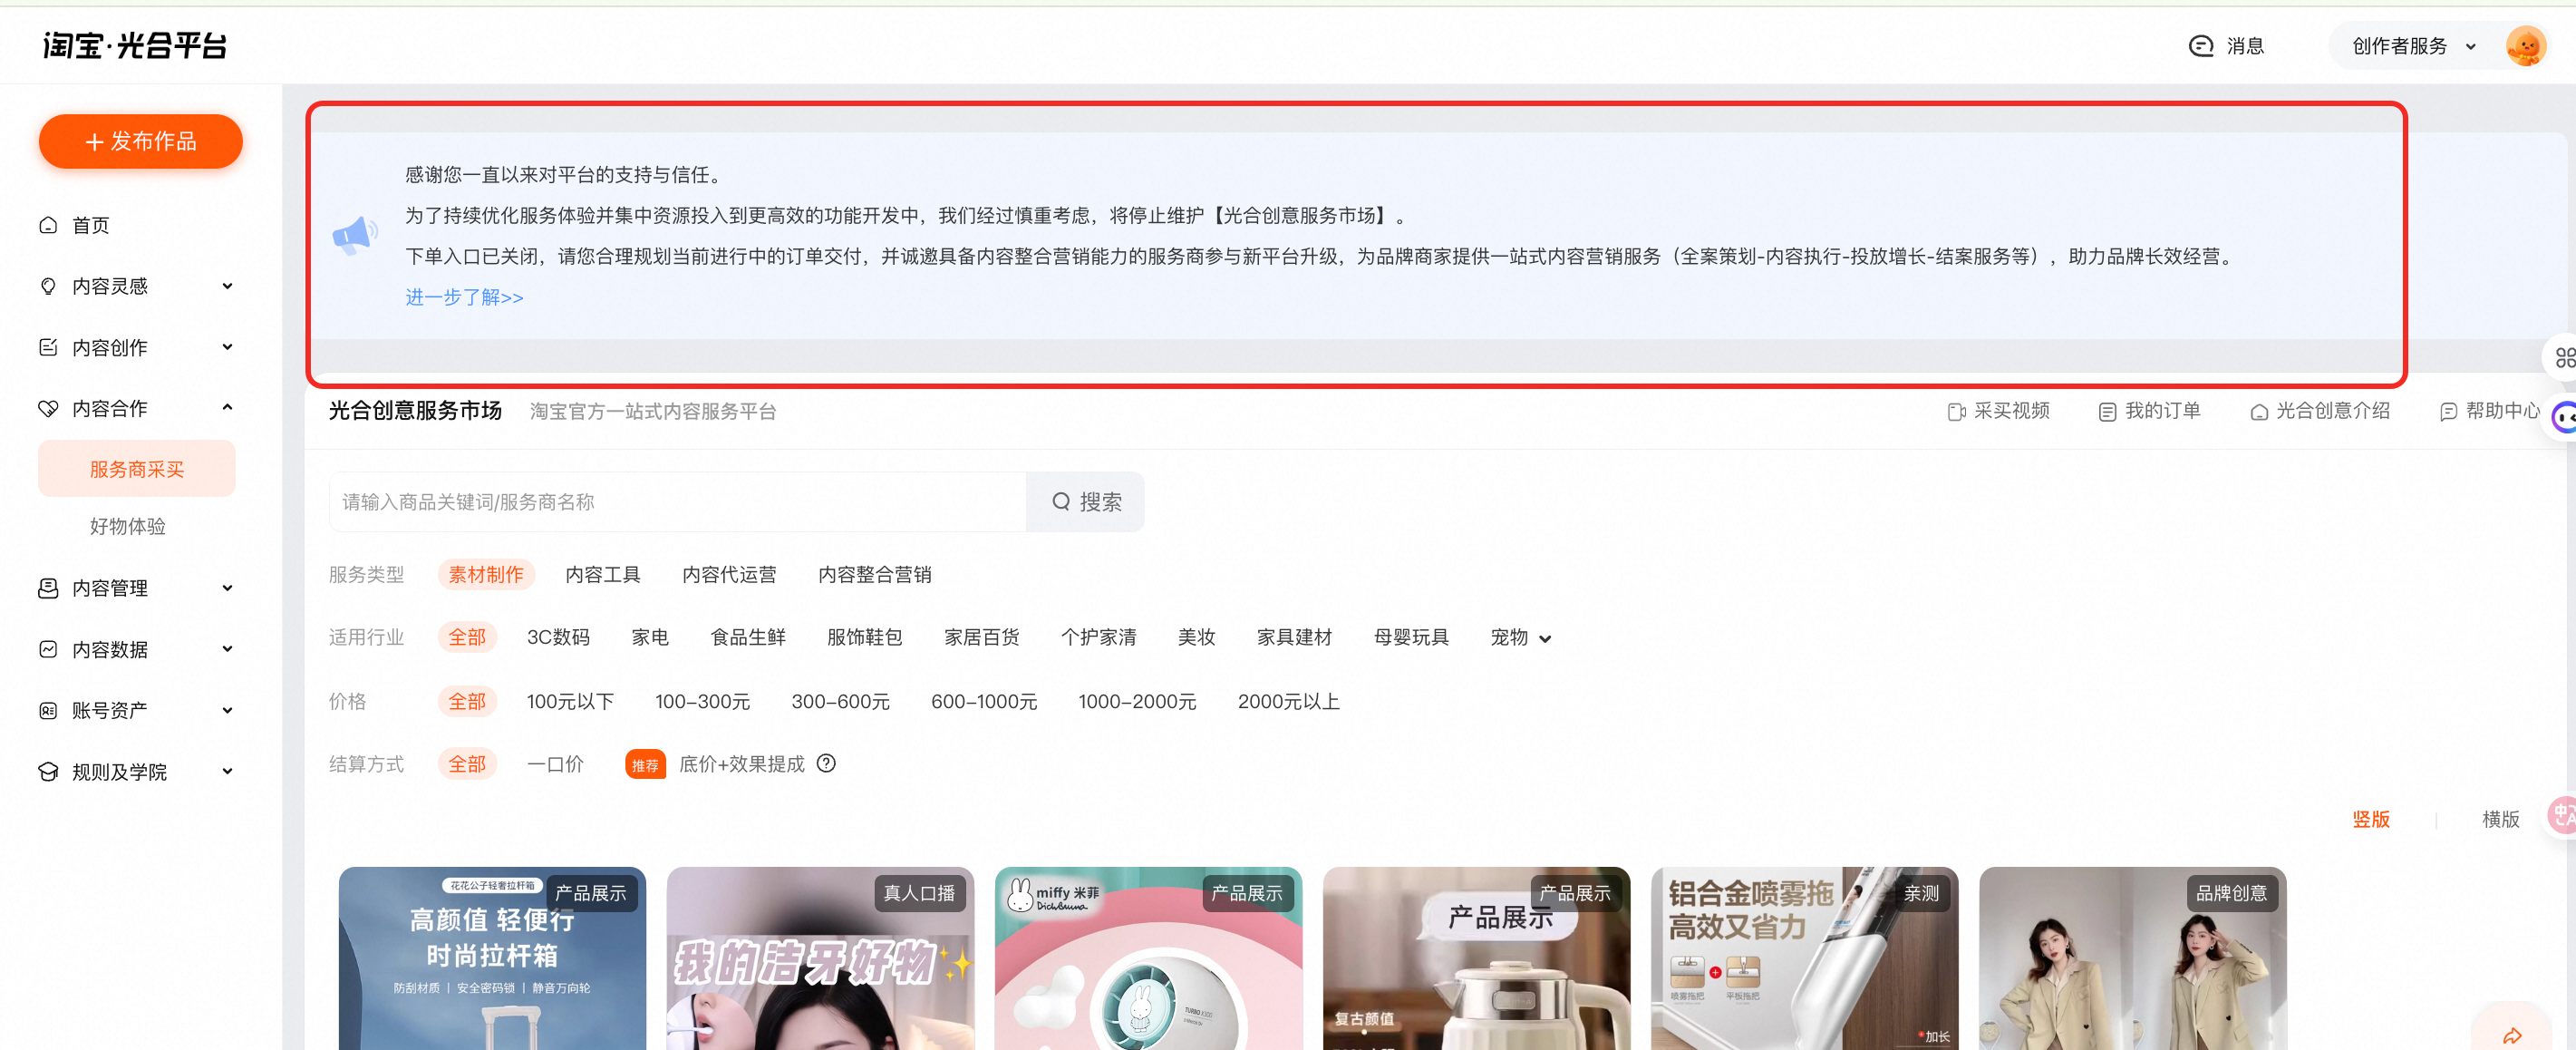This screenshot has width=2576, height=1050.
Task: Click the share arrow icon at bottom right
Action: coord(2512,1035)
